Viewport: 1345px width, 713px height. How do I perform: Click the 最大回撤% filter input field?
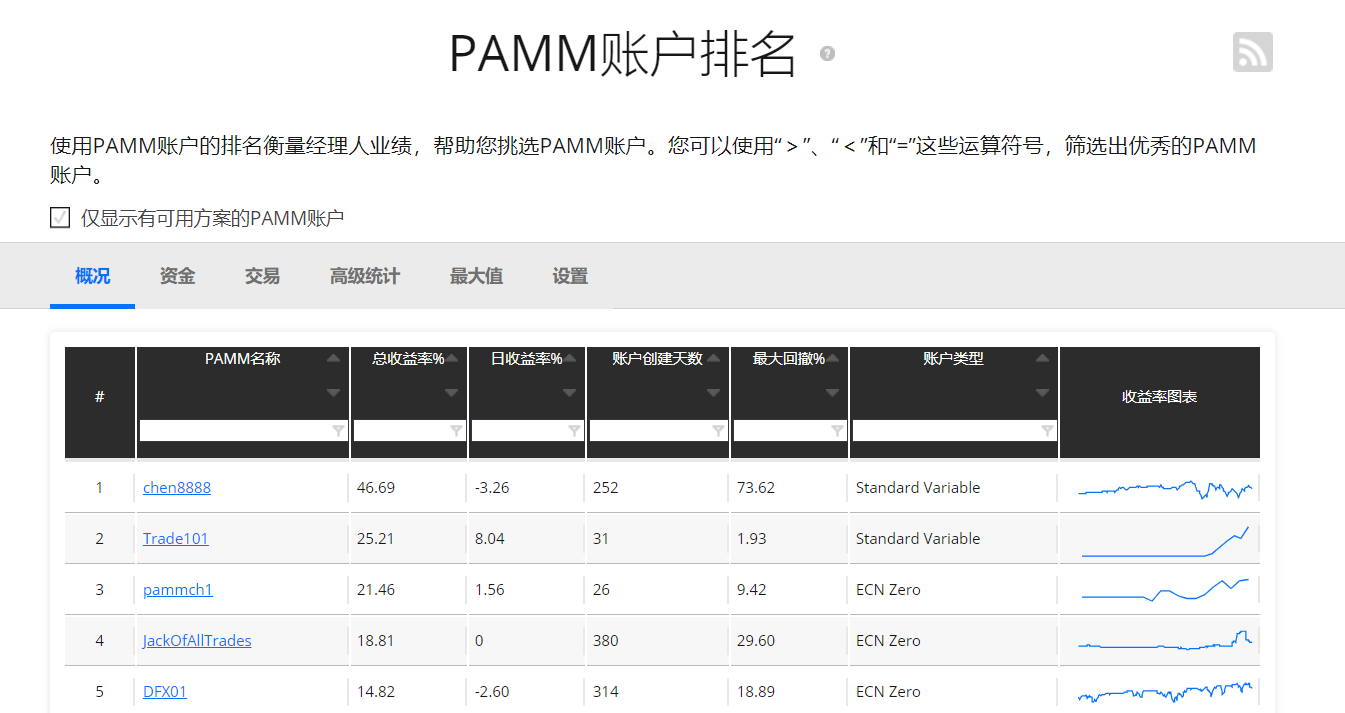tap(790, 430)
